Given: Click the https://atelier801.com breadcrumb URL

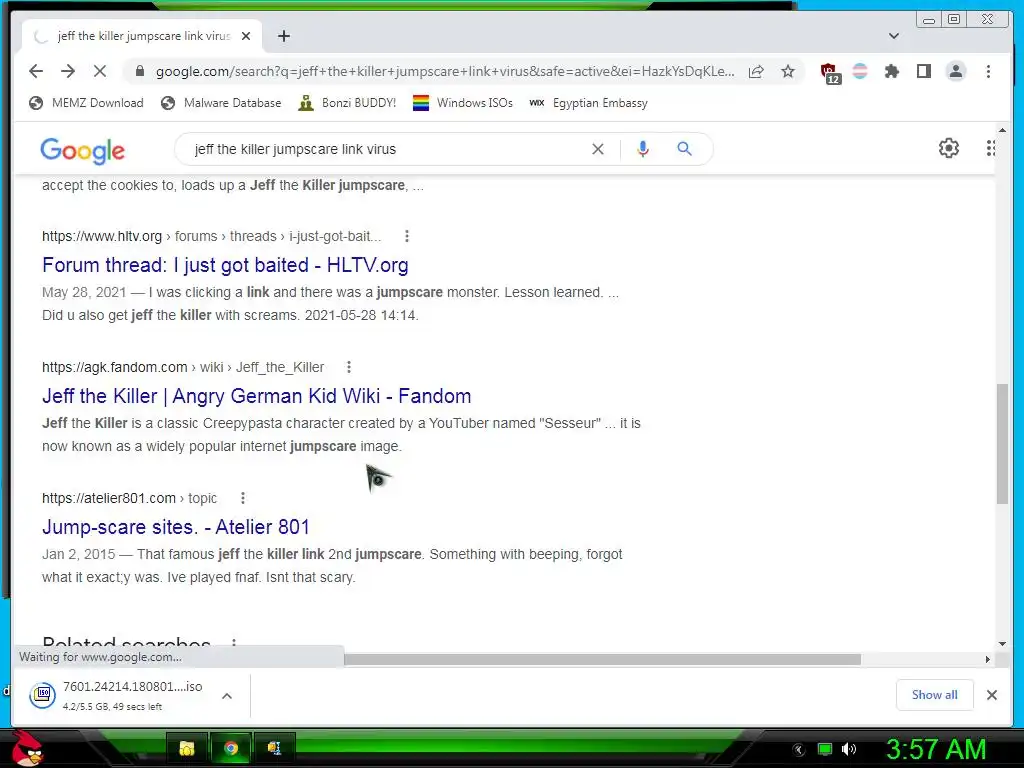Looking at the screenshot, I should 109,498.
